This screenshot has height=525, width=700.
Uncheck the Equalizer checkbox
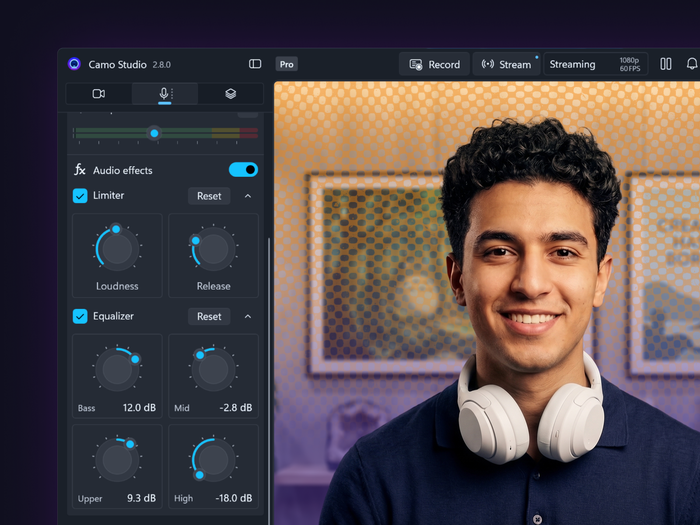[80, 316]
